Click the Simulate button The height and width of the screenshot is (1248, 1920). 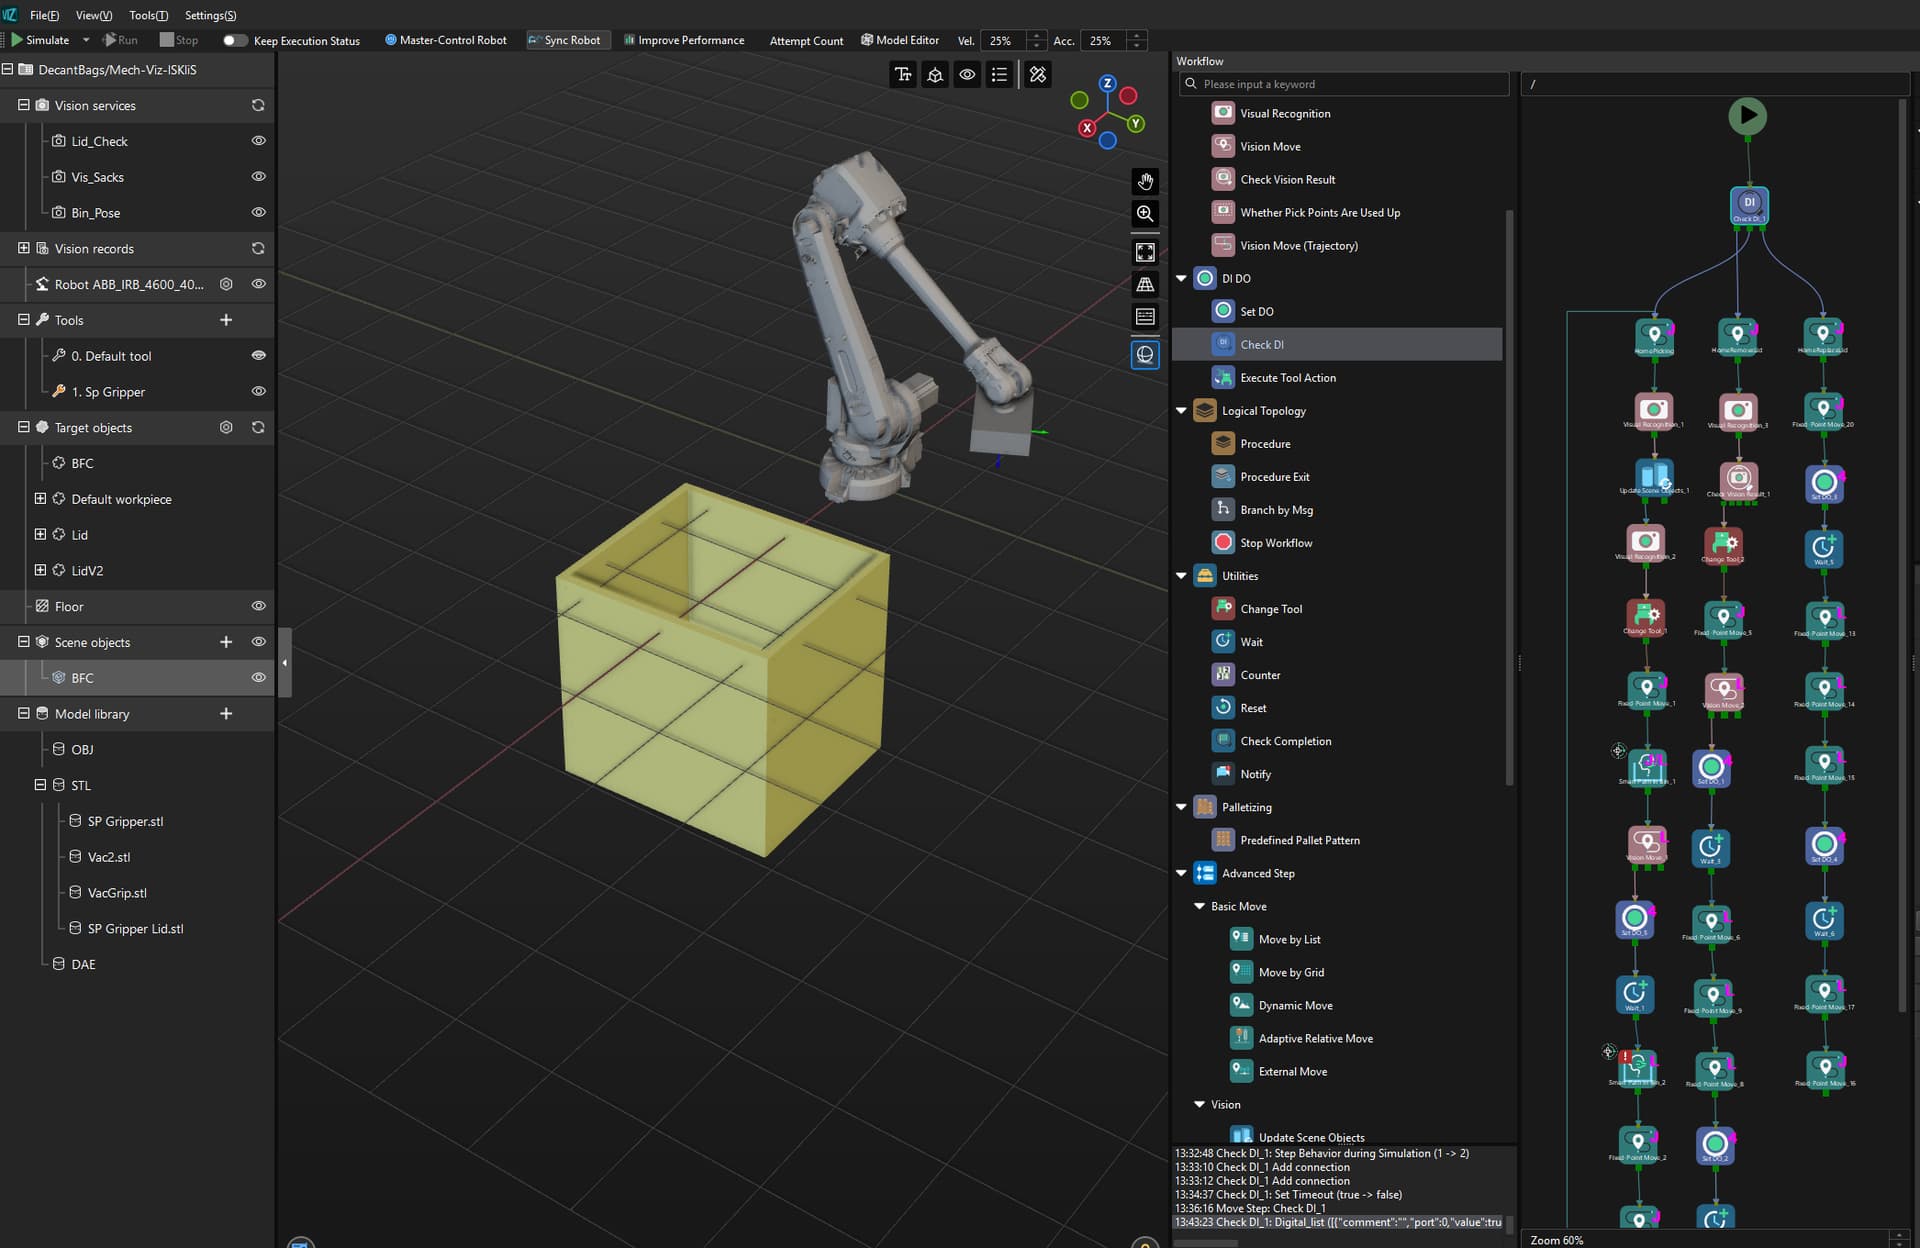click(x=40, y=40)
